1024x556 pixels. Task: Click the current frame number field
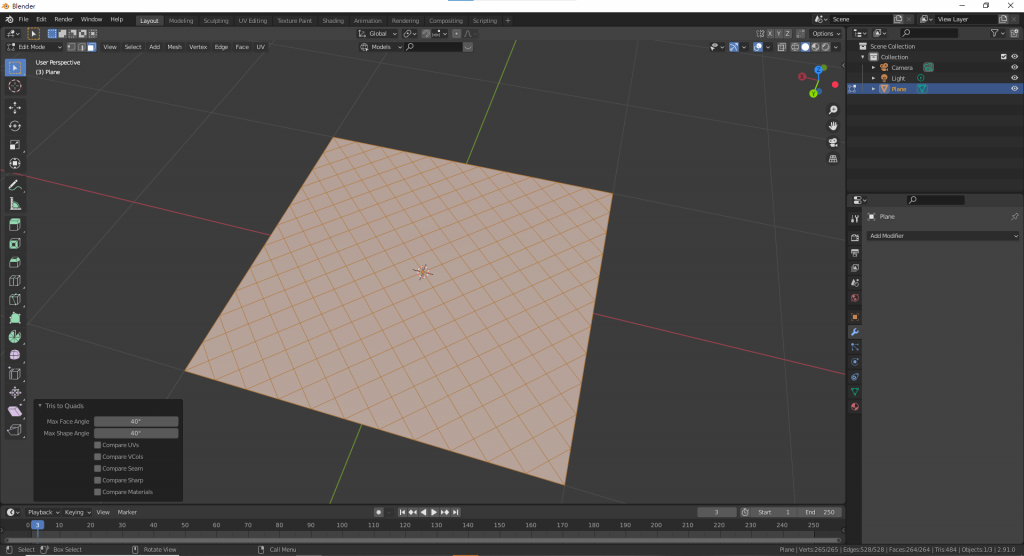click(x=716, y=512)
